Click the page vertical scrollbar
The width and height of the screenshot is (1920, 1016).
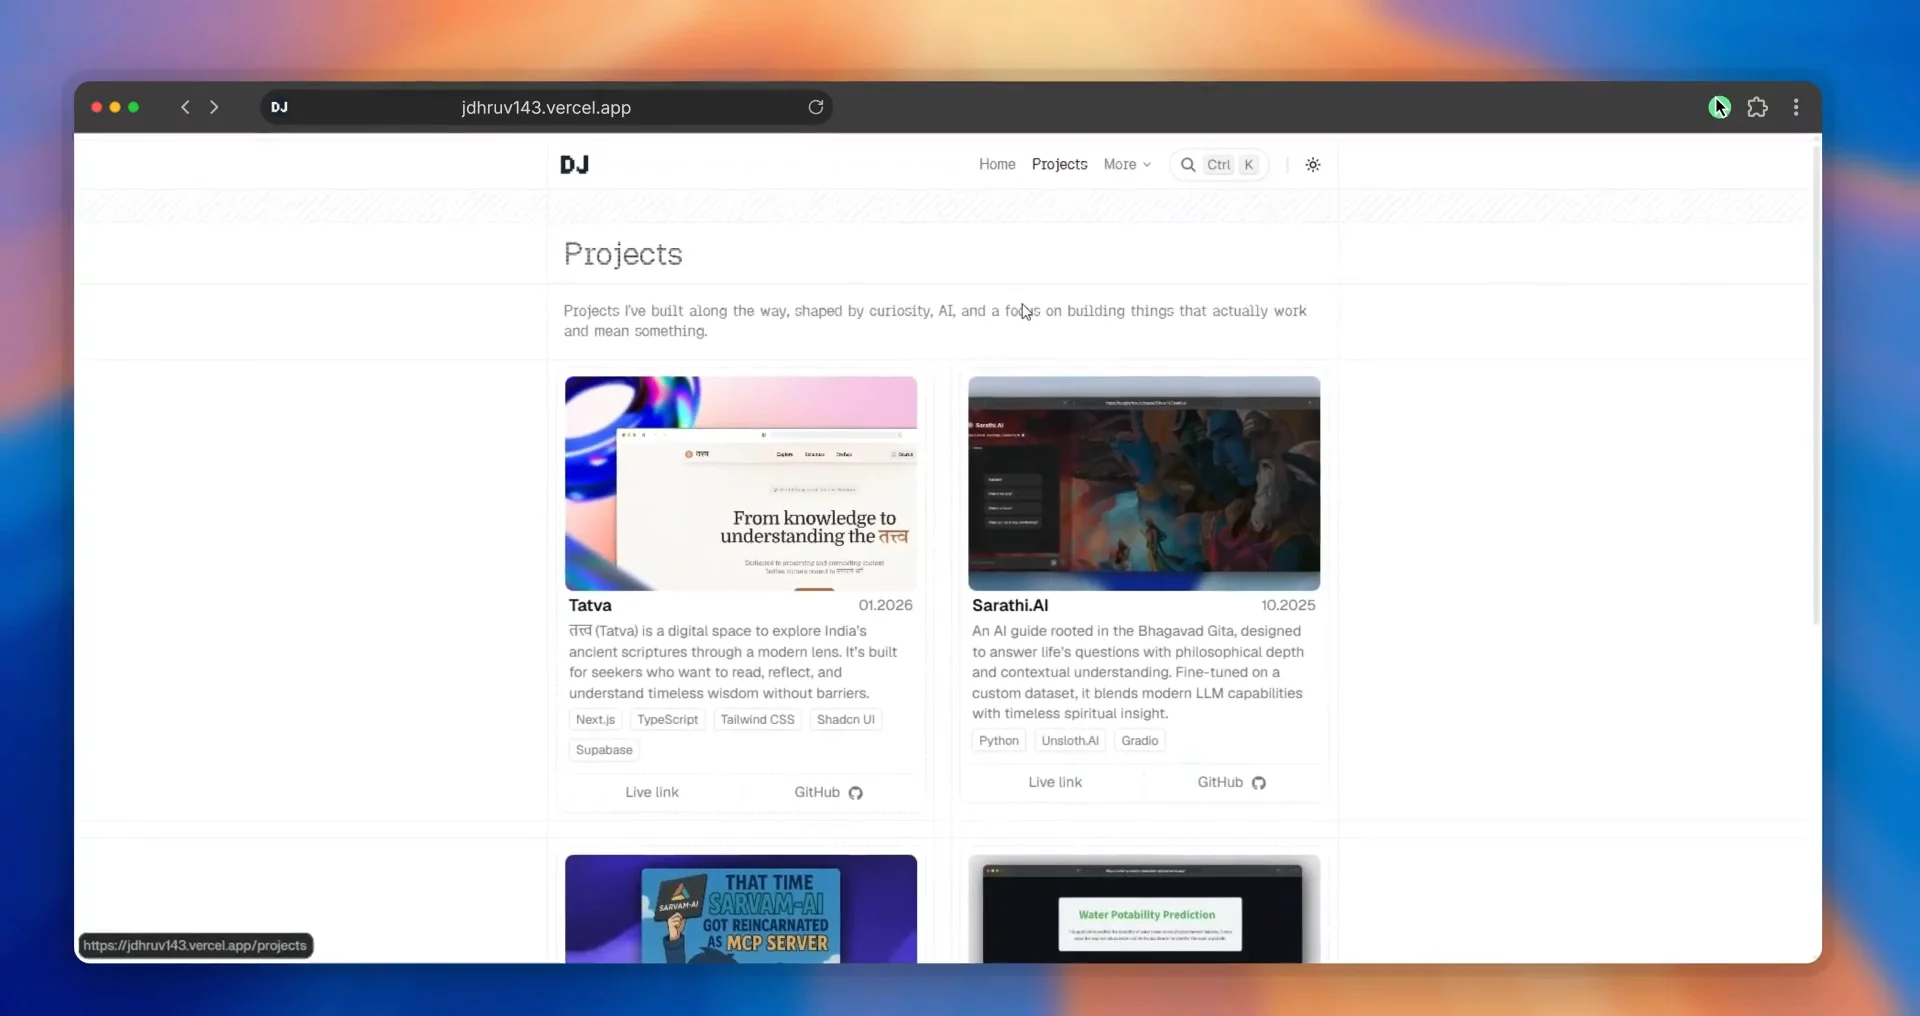click(x=1816, y=385)
